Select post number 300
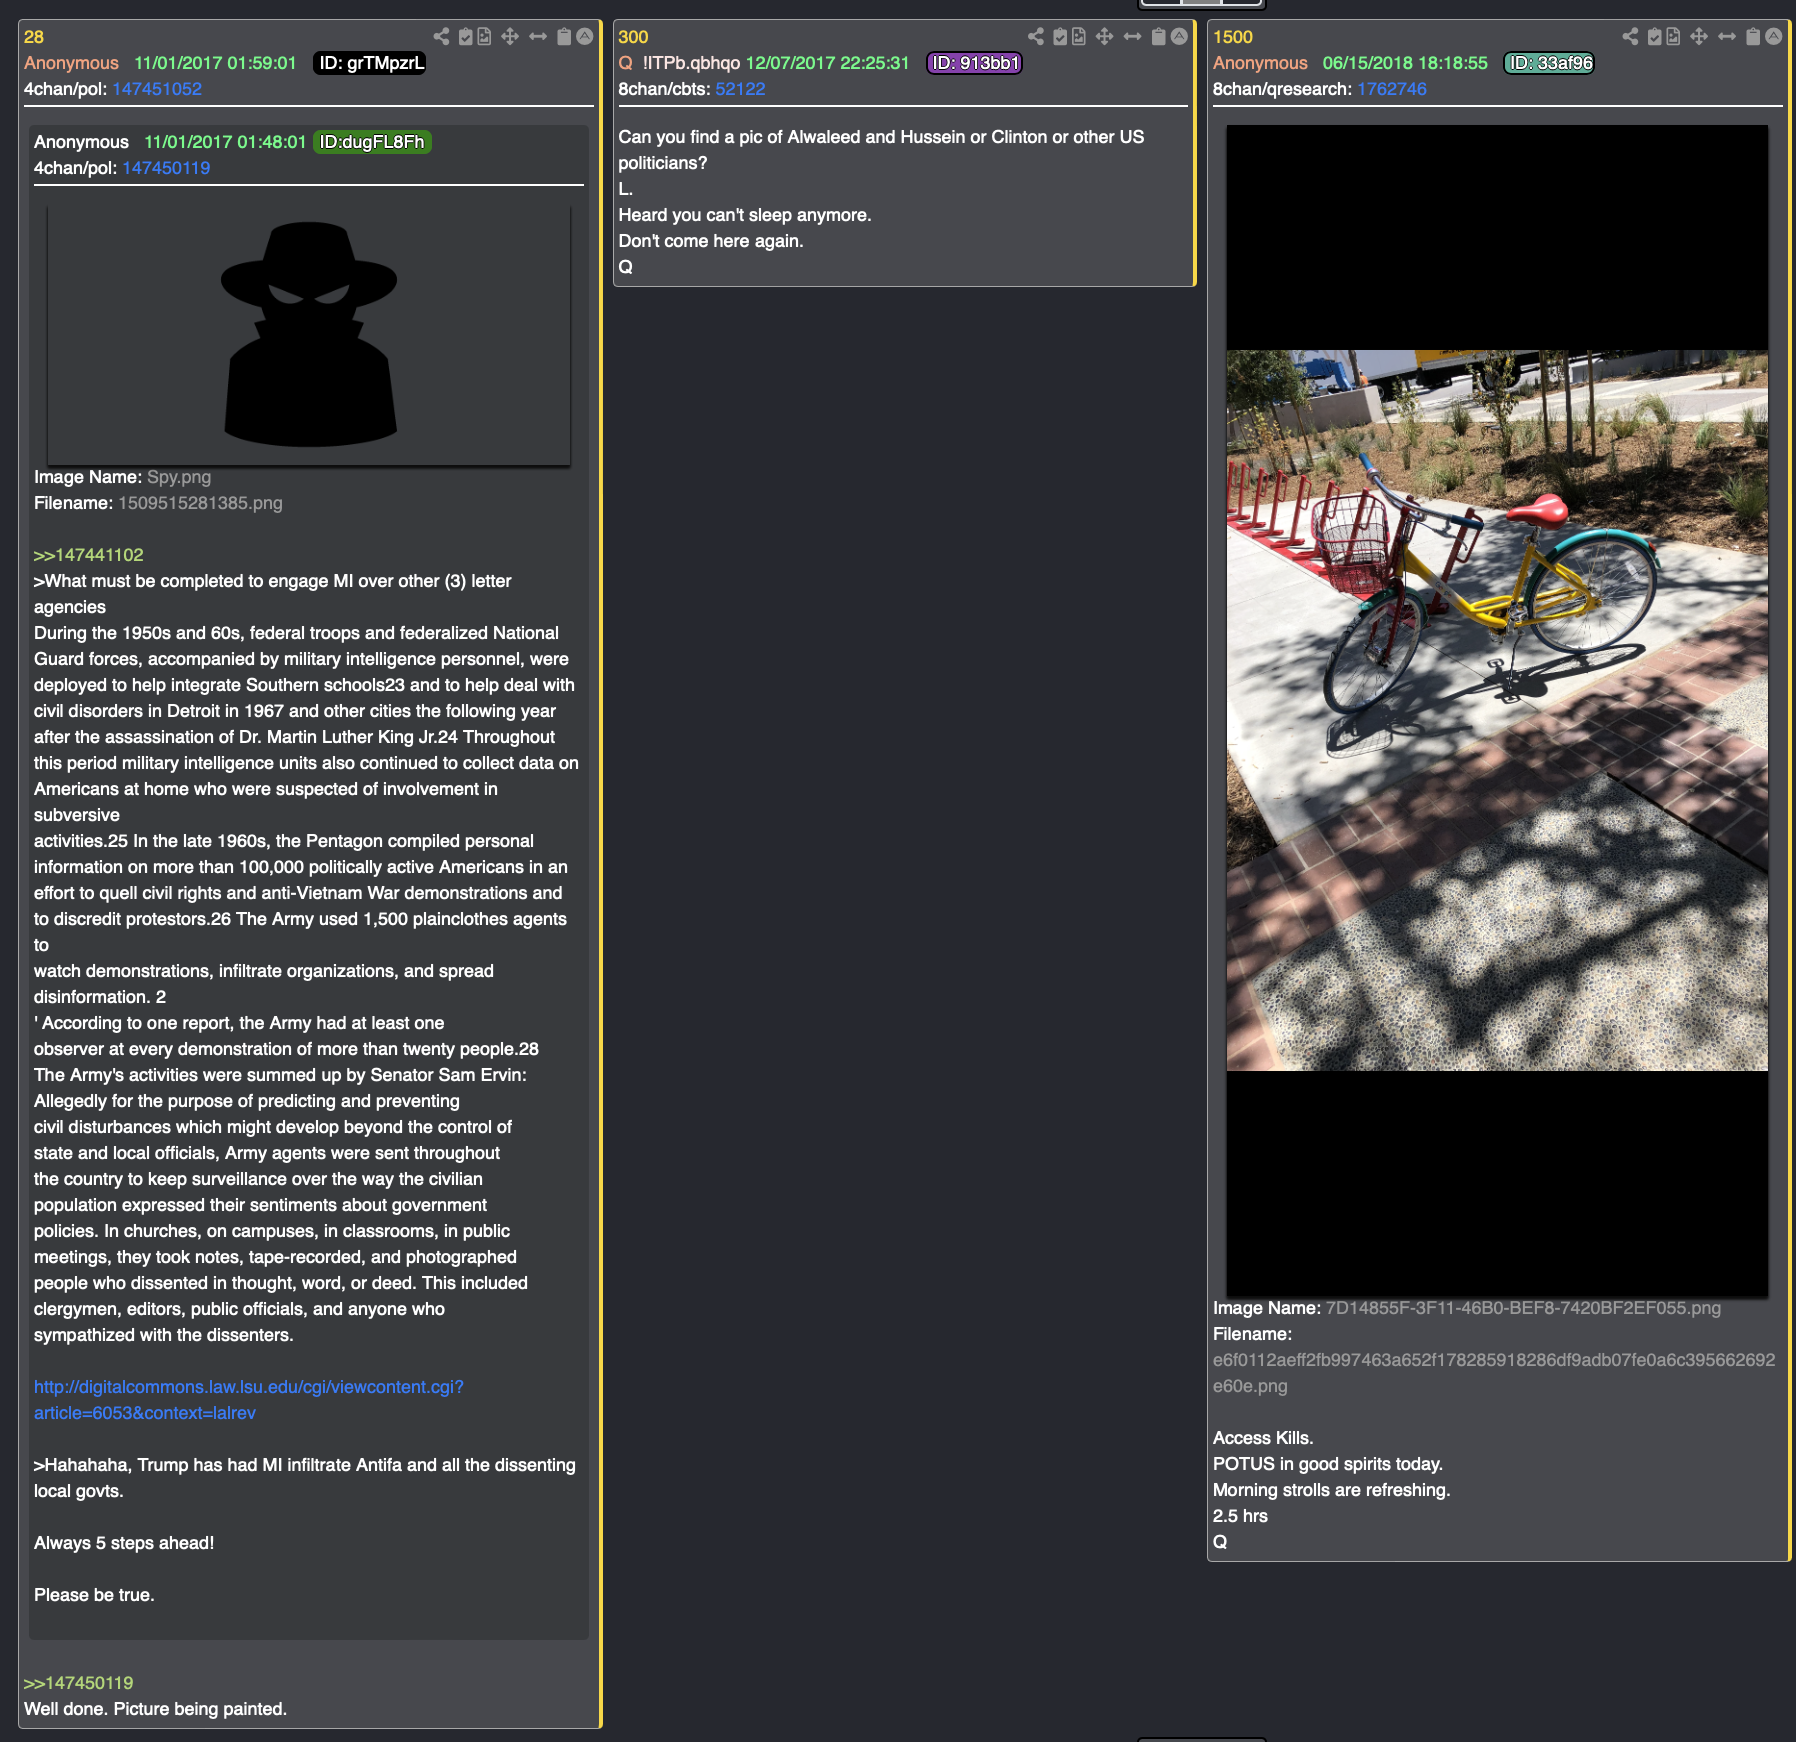This screenshot has height=1742, width=1796. (633, 37)
